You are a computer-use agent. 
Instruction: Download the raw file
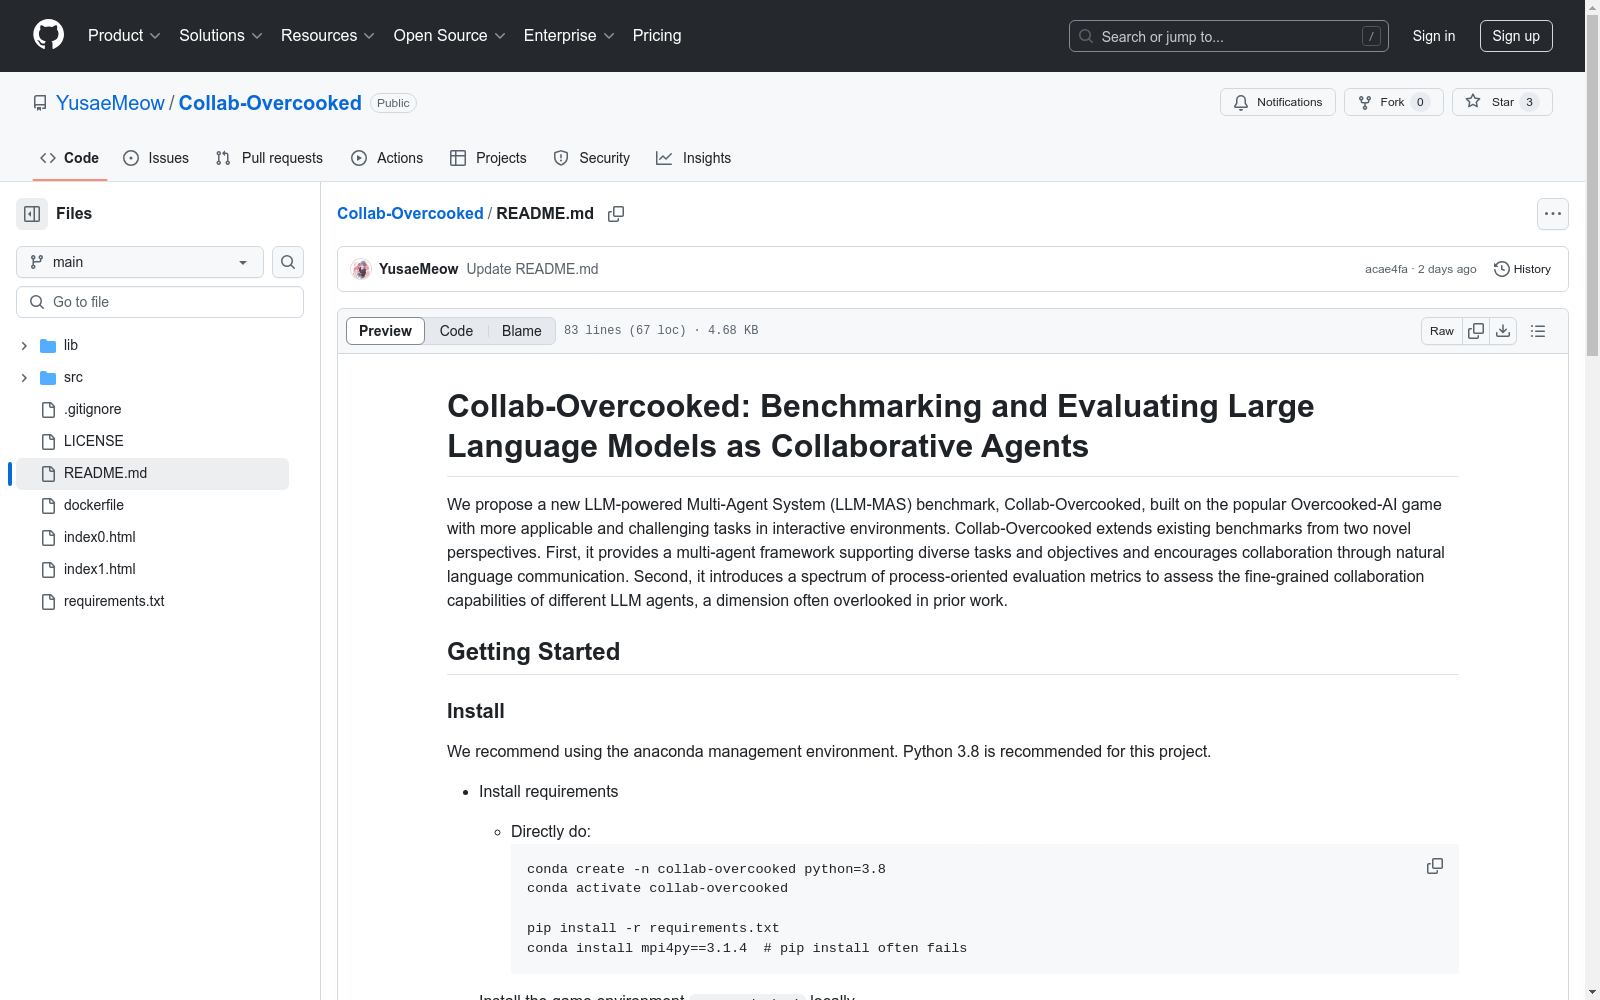pos(1503,331)
